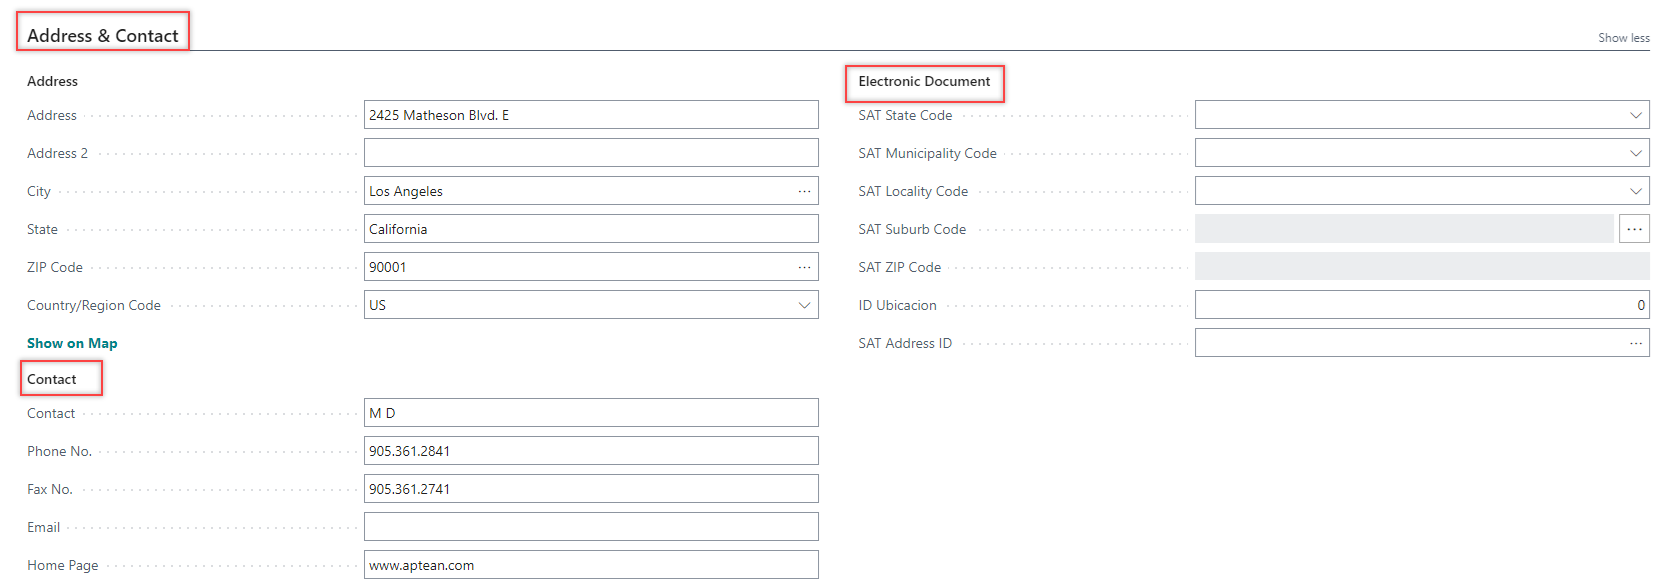Click the Contact name field
The image size is (1656, 585).
(x=590, y=413)
